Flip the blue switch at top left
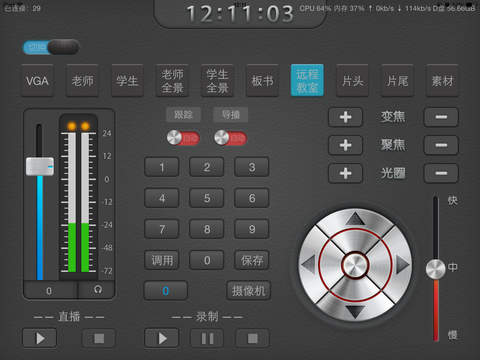The height and width of the screenshot is (360, 480). click(x=51, y=47)
